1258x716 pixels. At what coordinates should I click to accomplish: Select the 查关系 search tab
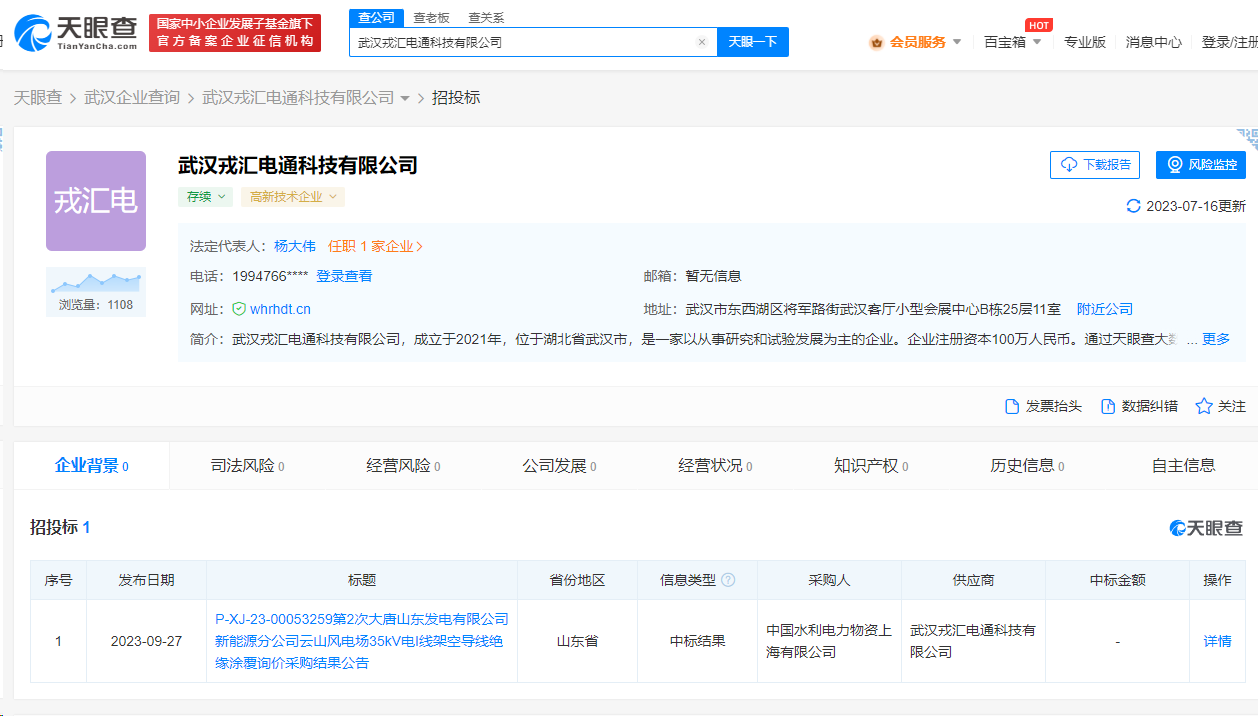tap(486, 18)
